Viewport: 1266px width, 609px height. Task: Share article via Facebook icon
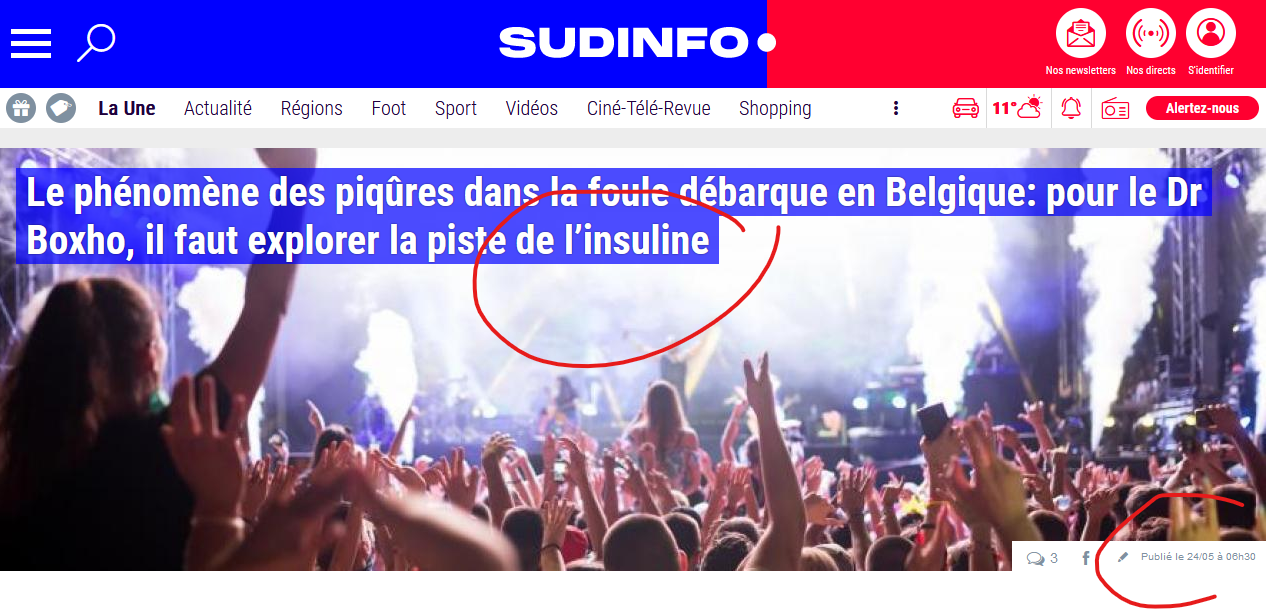click(x=1086, y=558)
